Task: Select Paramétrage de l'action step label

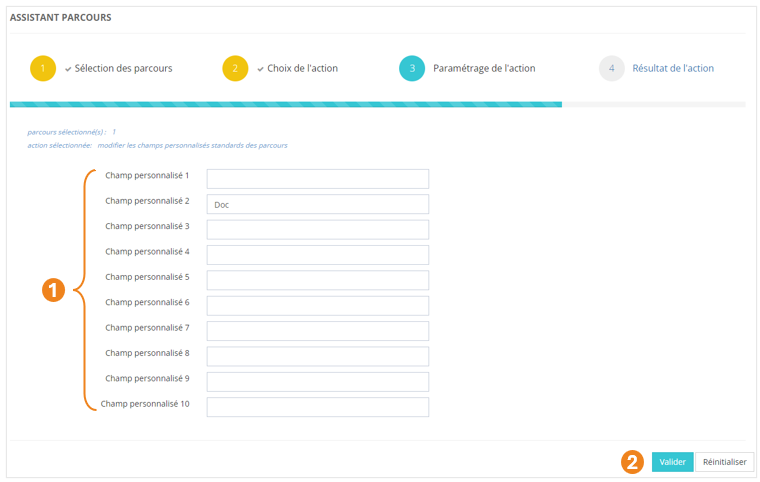Action: (x=484, y=69)
